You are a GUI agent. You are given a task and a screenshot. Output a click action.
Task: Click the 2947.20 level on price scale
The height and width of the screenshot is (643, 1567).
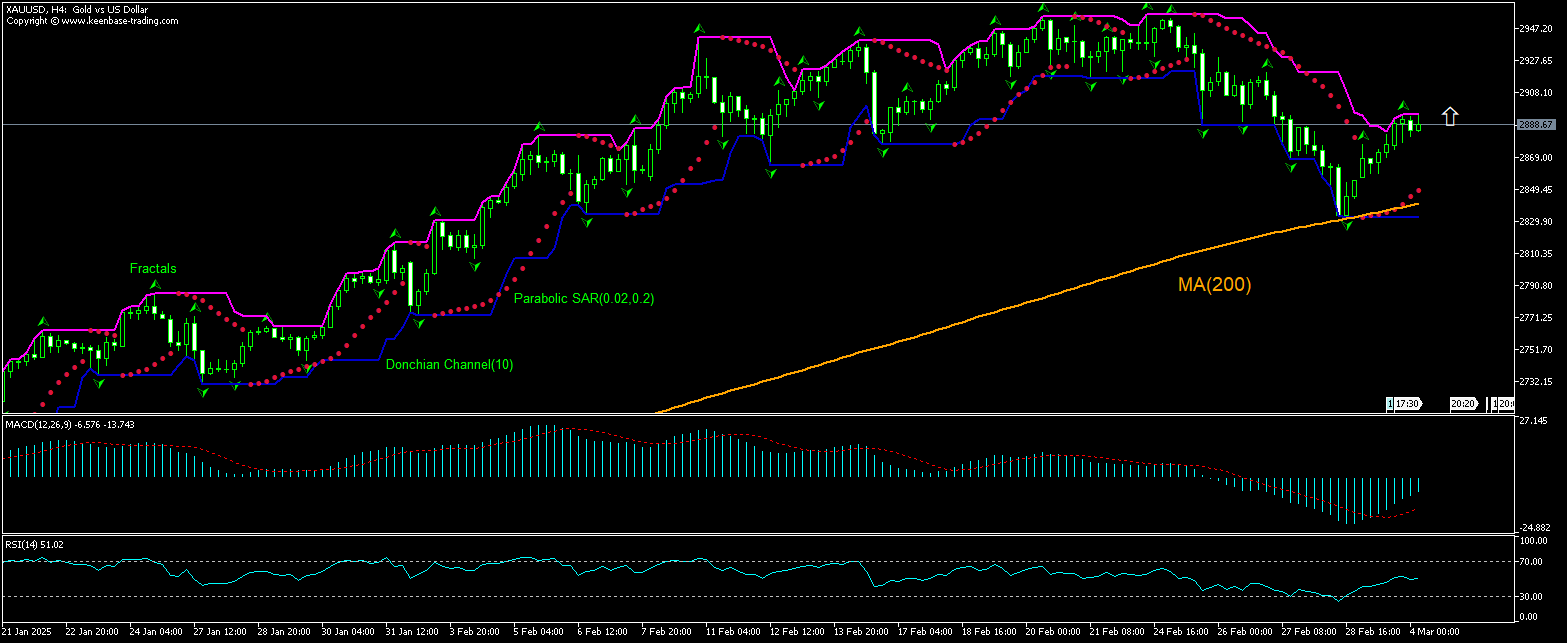tap(1537, 29)
